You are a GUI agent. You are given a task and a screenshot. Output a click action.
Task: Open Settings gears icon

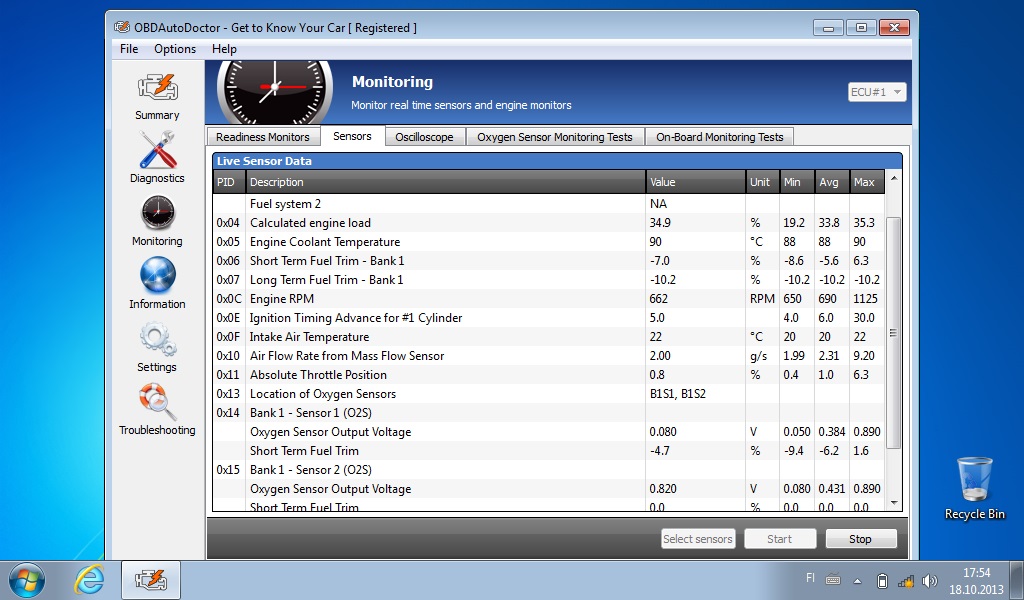coord(157,338)
